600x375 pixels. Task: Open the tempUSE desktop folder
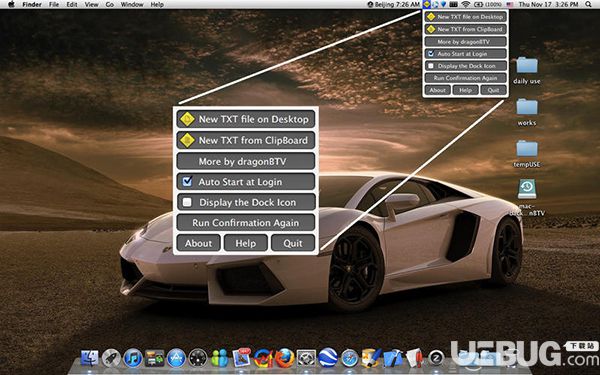(527, 148)
